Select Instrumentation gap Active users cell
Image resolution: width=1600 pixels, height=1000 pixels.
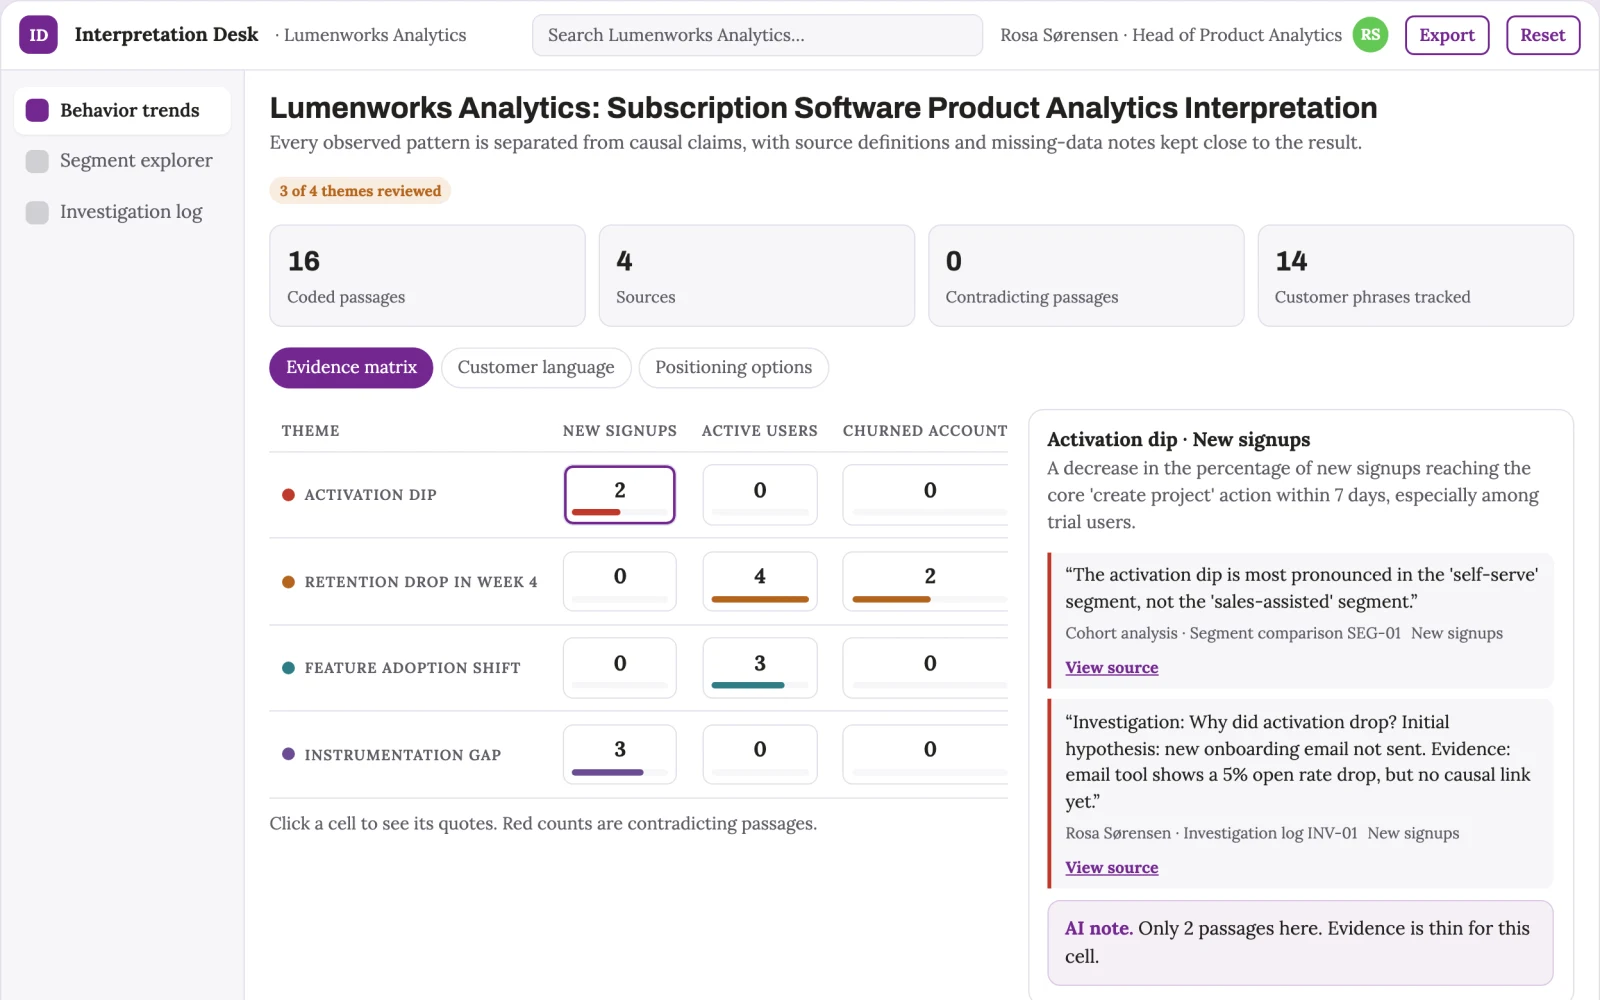760,754
